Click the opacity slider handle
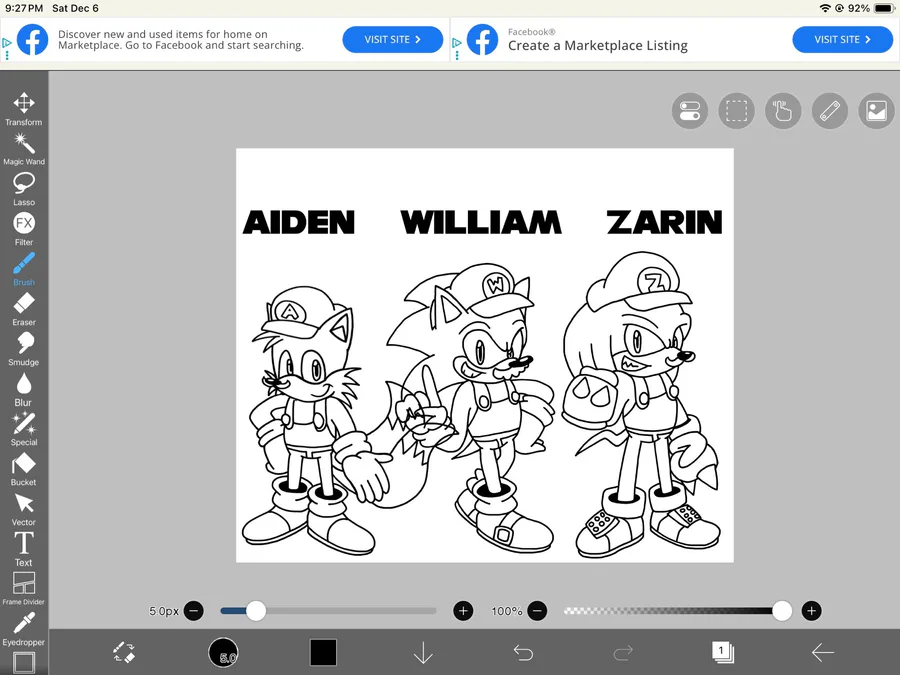Image resolution: width=900 pixels, height=675 pixels. pyautogui.click(x=782, y=611)
